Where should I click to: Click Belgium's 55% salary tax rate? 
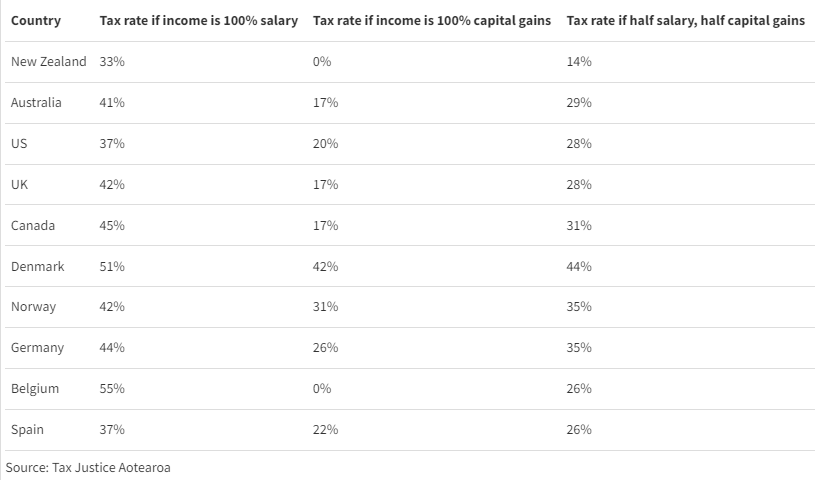(x=112, y=389)
